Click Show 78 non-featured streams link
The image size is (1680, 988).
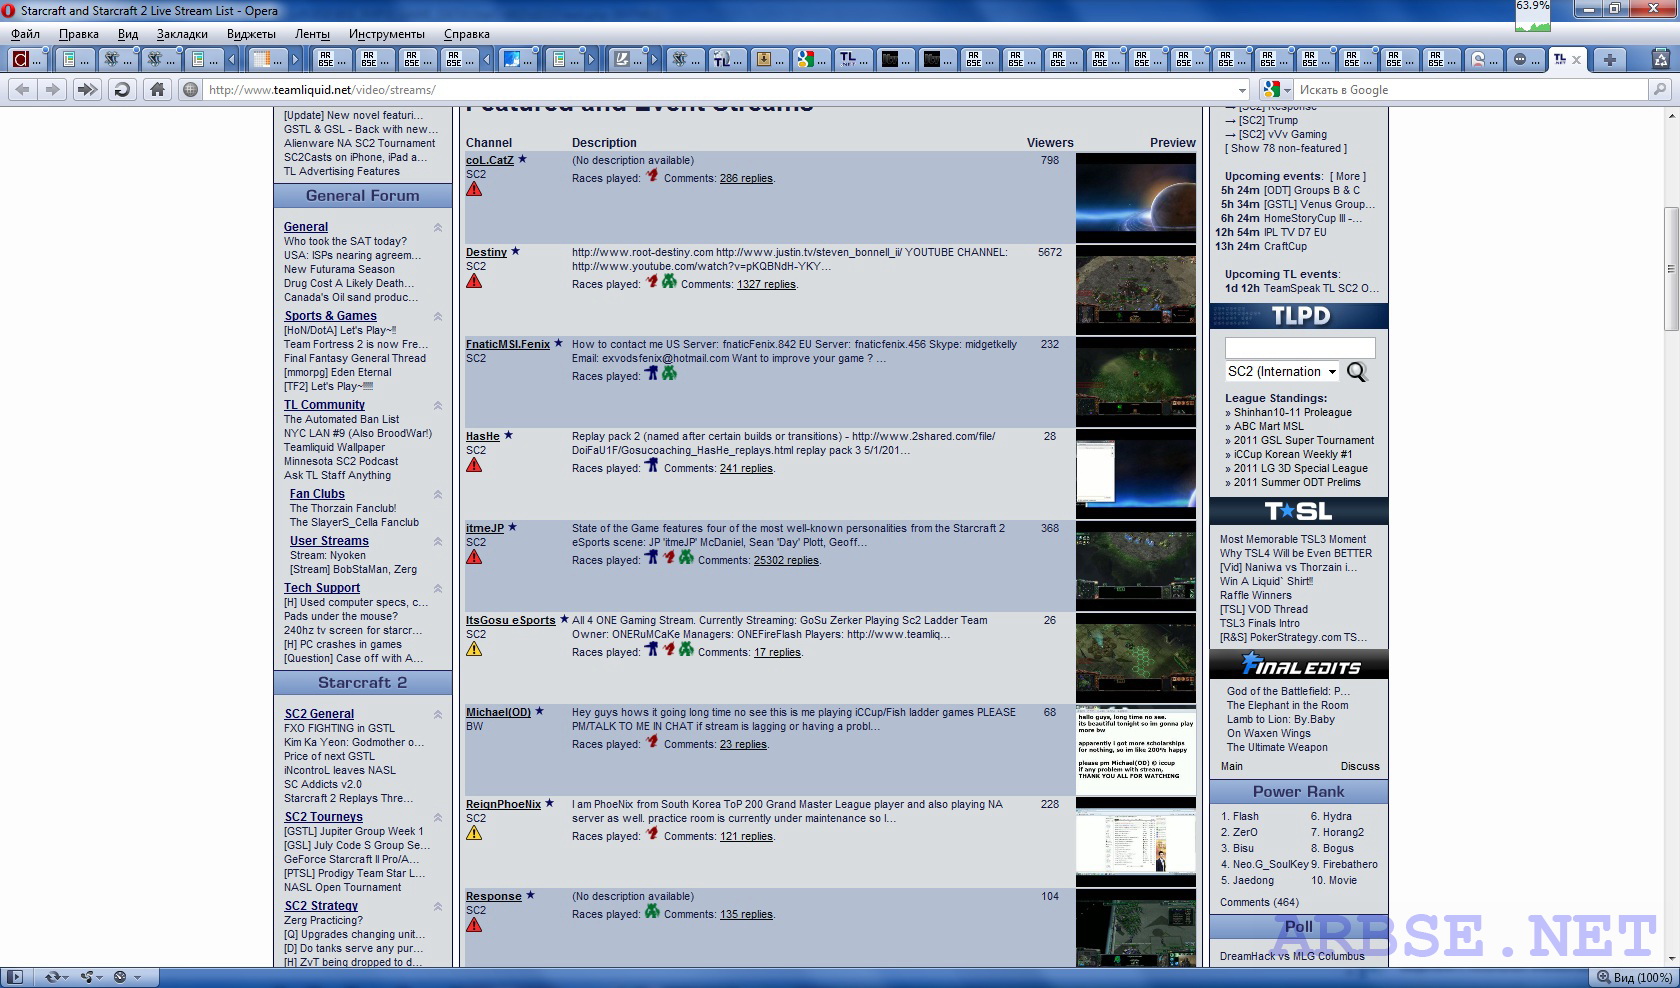click(x=1286, y=148)
